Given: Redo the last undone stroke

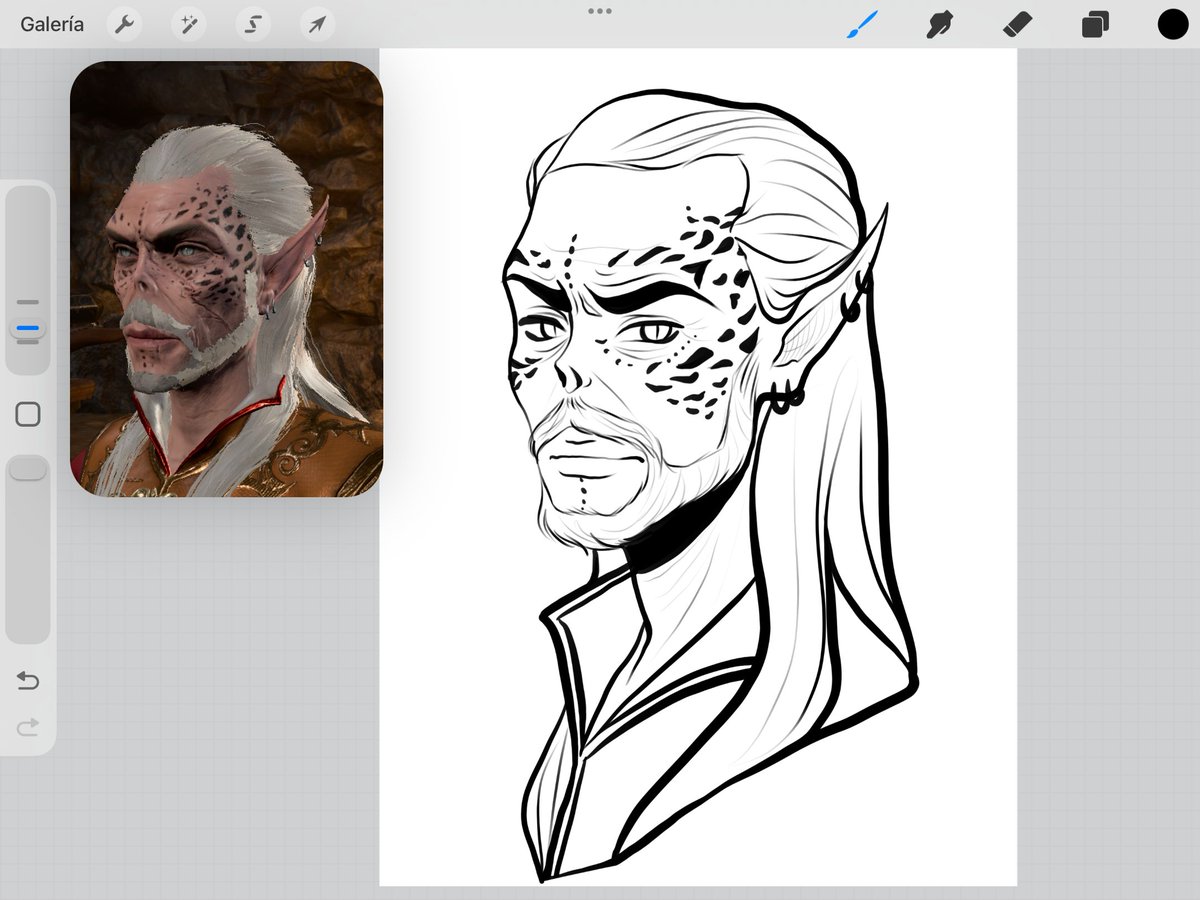Looking at the screenshot, I should 28,727.
